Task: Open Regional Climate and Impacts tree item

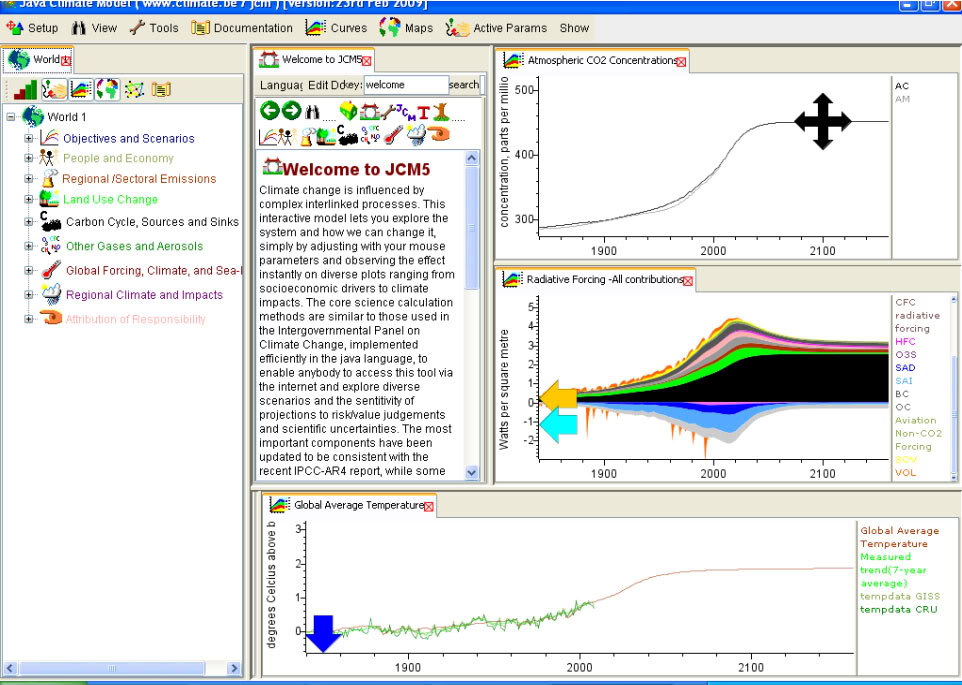Action: [144, 295]
